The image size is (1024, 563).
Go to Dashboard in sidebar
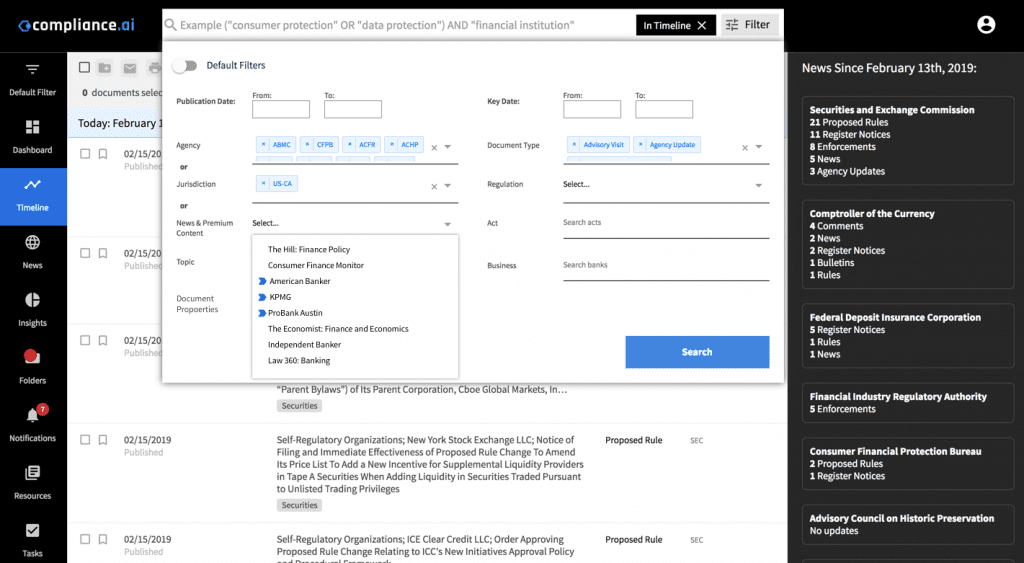pyautogui.click(x=33, y=137)
